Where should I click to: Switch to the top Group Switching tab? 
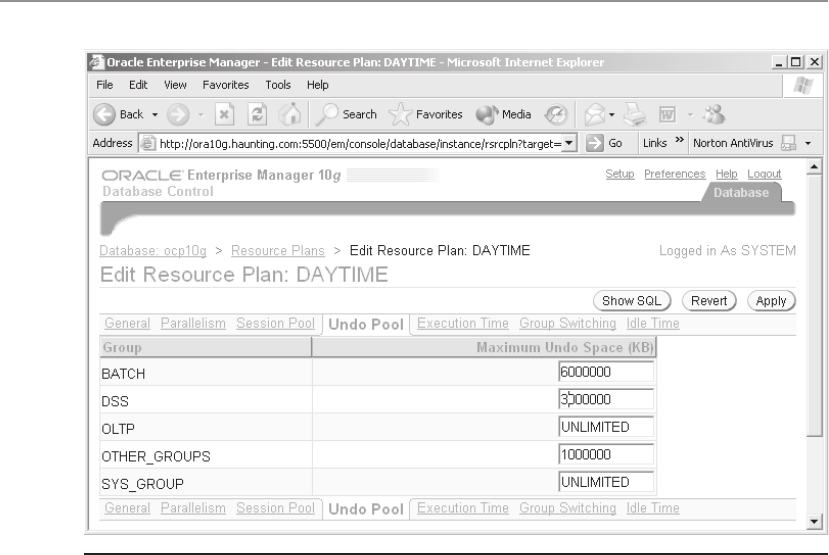(567, 323)
